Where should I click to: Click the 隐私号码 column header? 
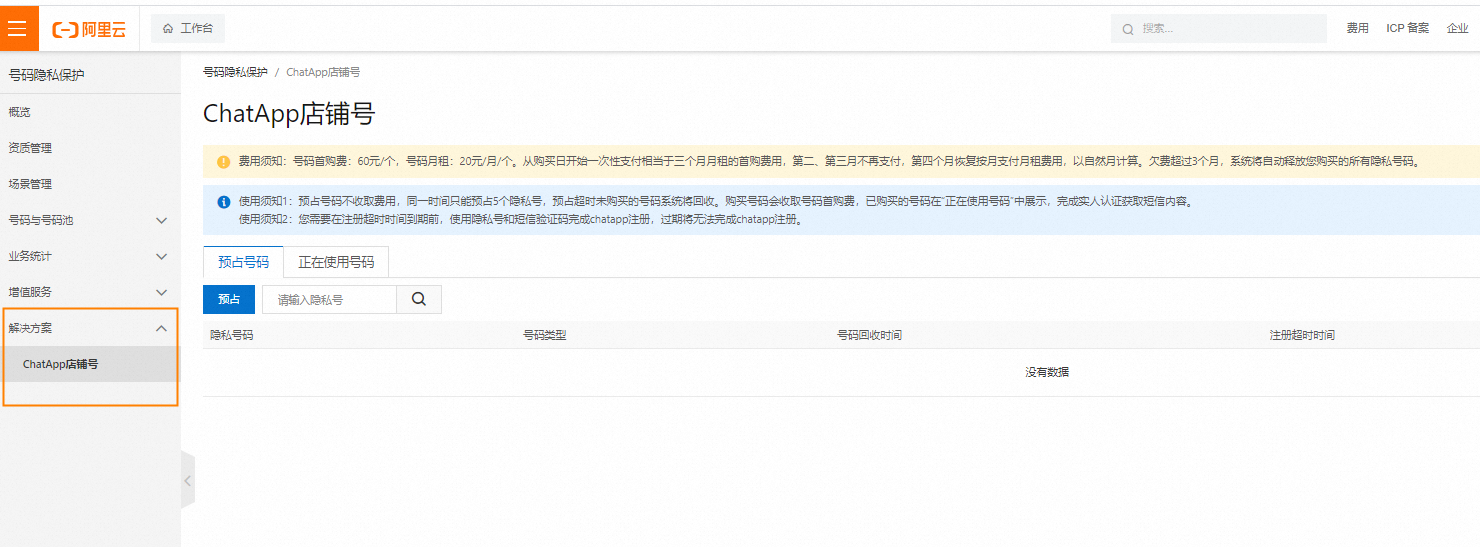point(231,335)
